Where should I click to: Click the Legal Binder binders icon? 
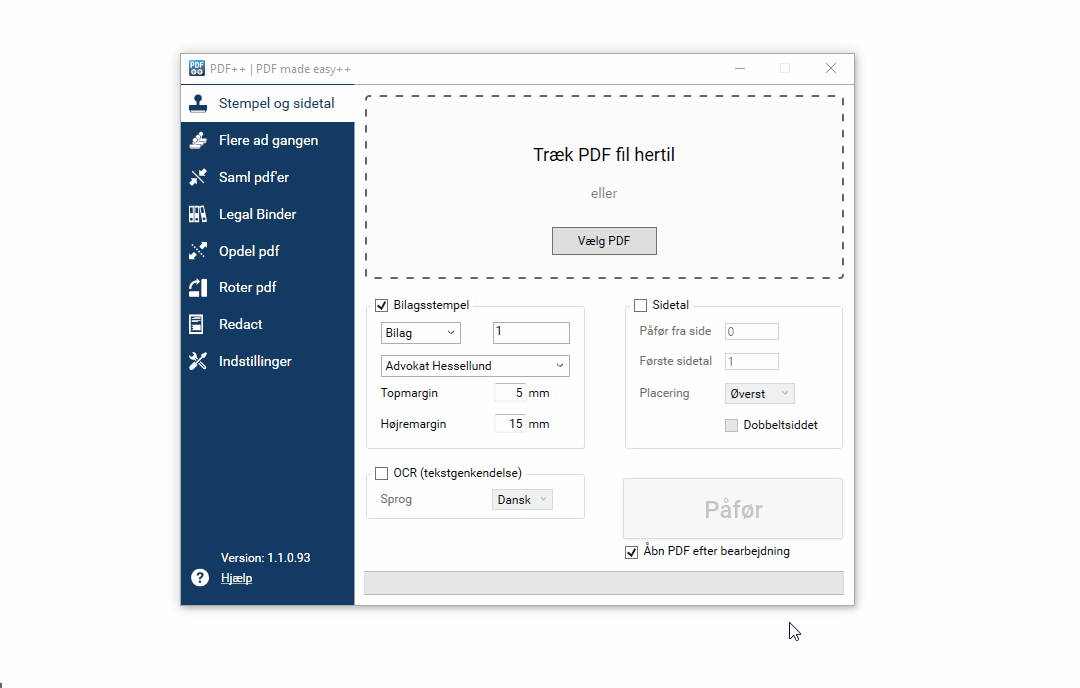pos(198,214)
